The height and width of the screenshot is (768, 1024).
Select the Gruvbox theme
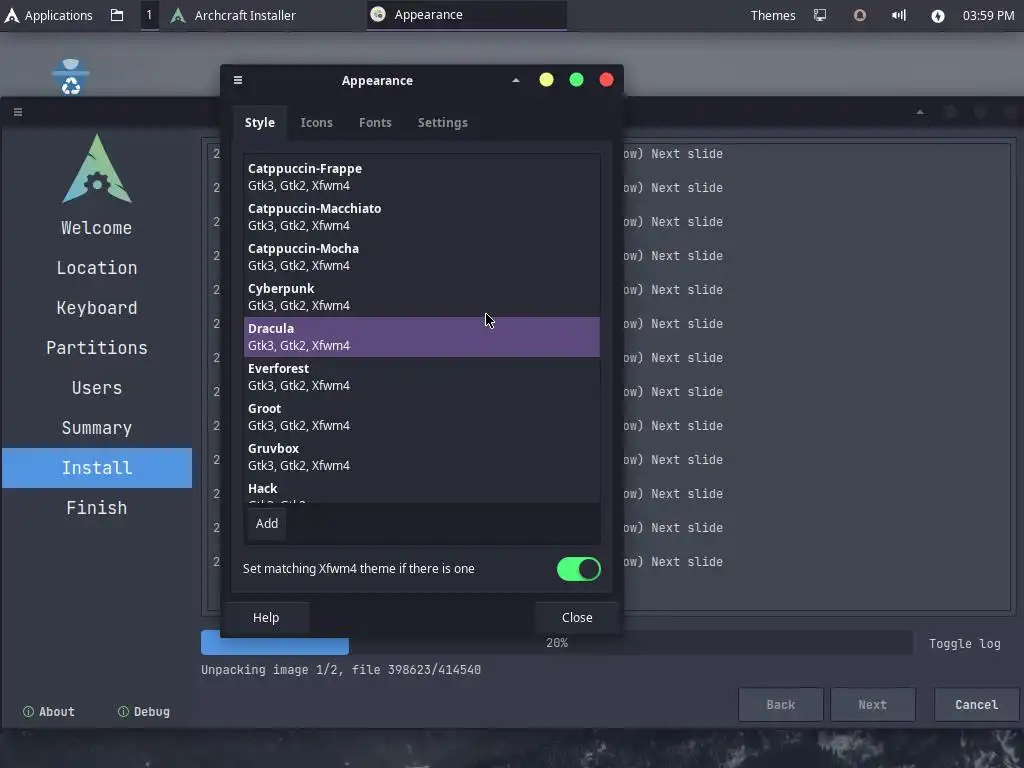coord(422,456)
